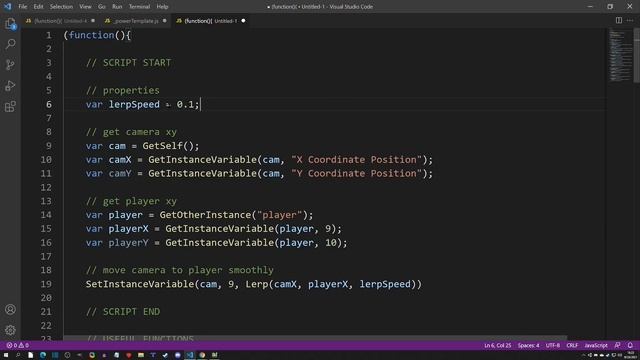Viewport: 640px width, 360px height.
Task: Open the Accounts menu icon
Action: coord(10,309)
